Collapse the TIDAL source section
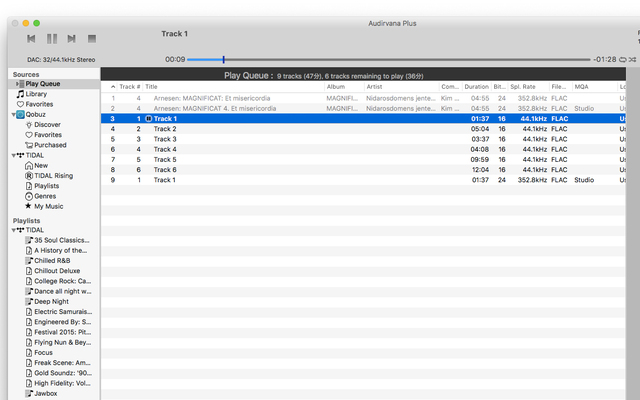640x400 pixels. (x=9, y=156)
